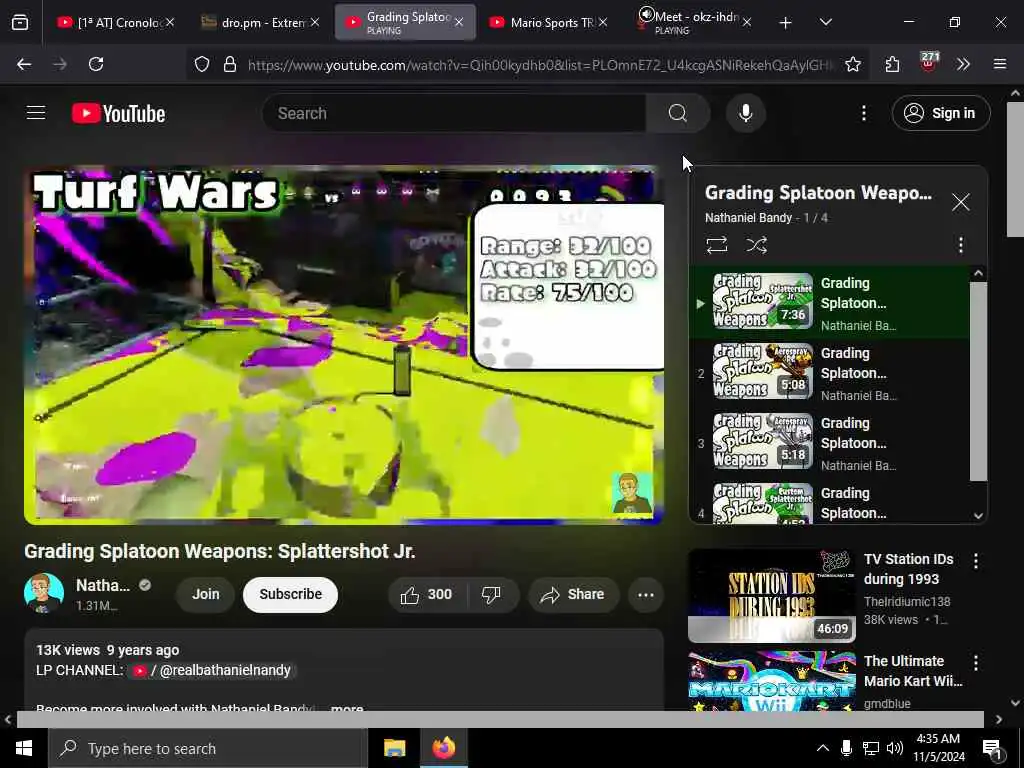The width and height of the screenshot is (1024, 768).
Task: Open a new browser tab
Action: pyautogui.click(x=785, y=23)
